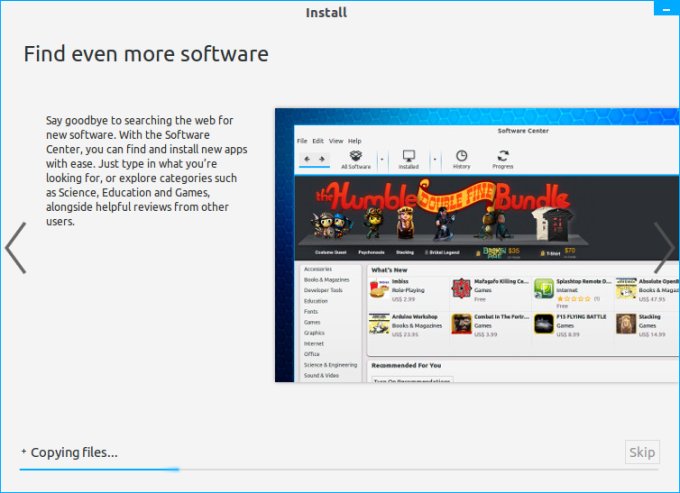Click the Arduino Workshop app icon
The image size is (680, 493).
[x=379, y=324]
